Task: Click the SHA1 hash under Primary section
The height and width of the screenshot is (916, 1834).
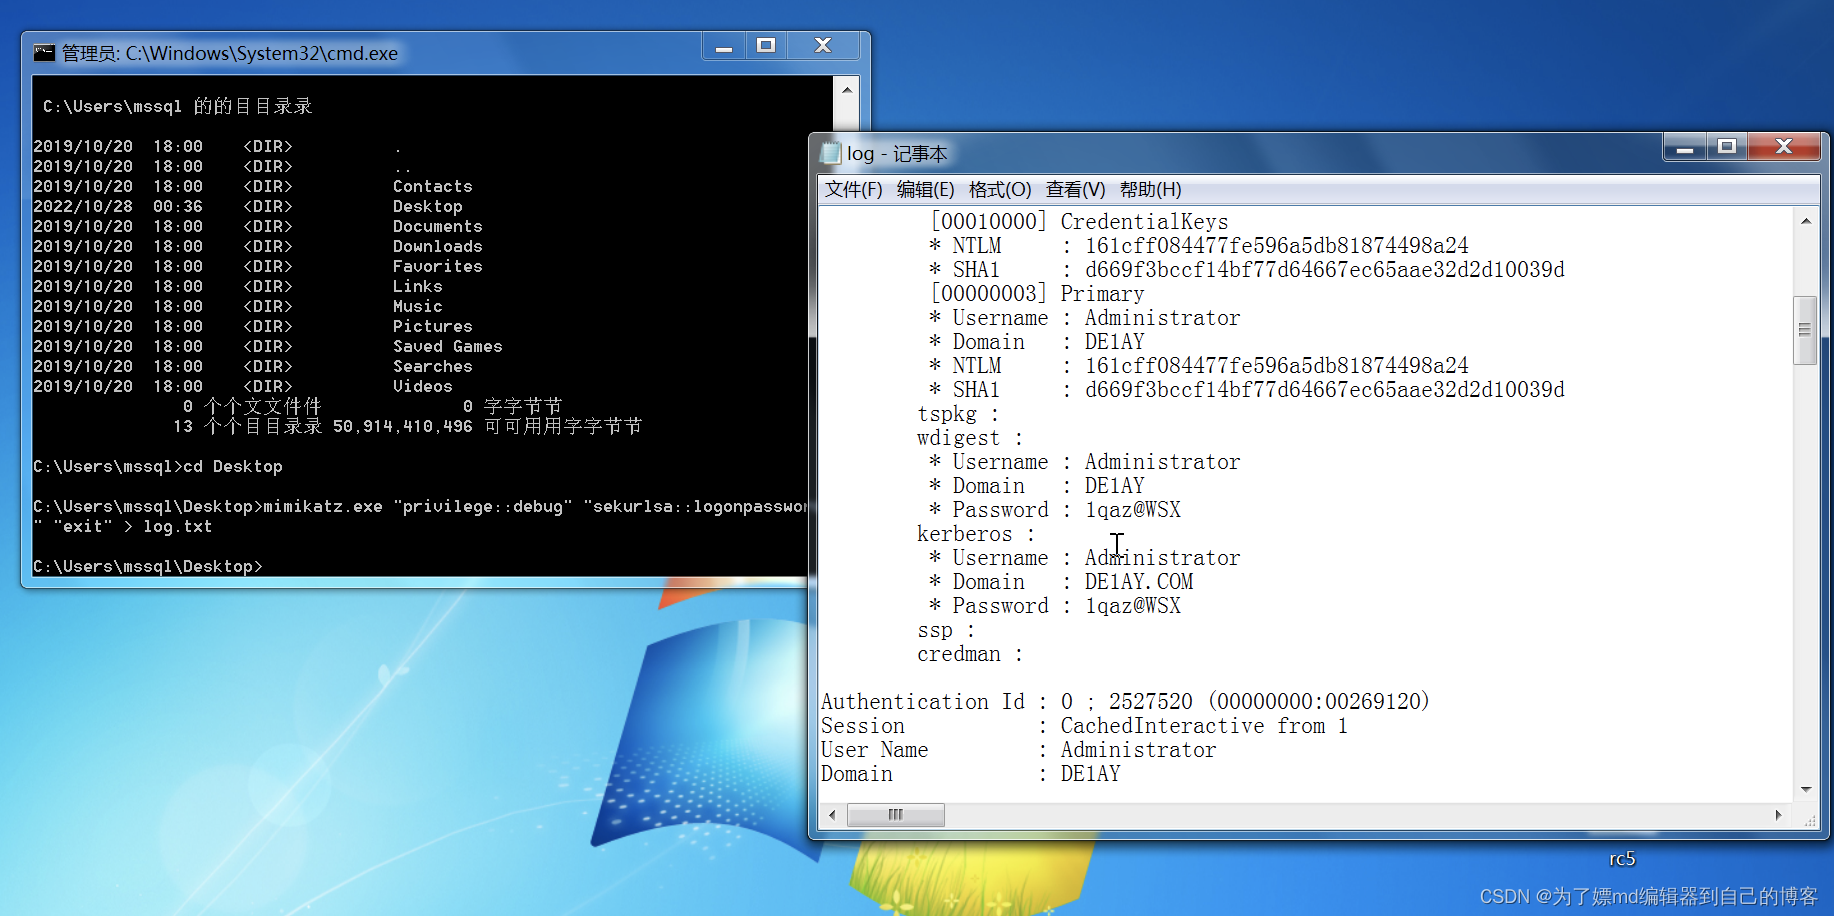Action: (1325, 390)
